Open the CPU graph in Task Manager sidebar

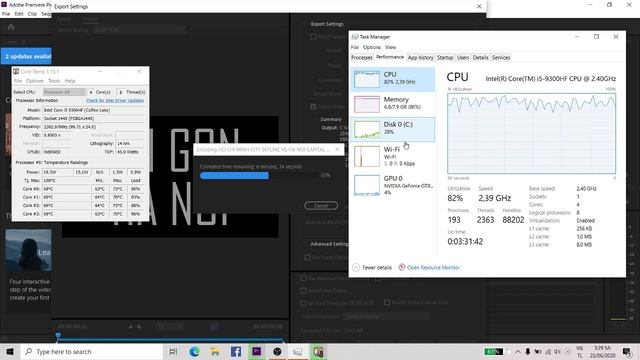393,79
